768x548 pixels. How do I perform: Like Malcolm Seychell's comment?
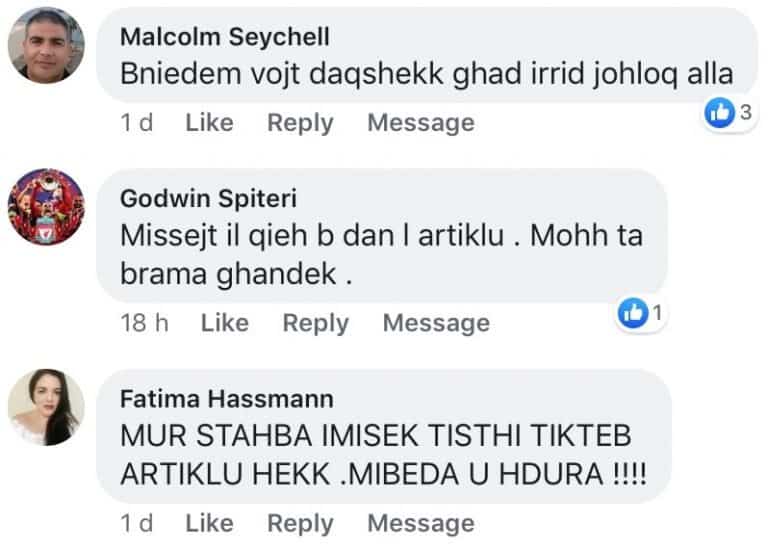click(x=209, y=123)
